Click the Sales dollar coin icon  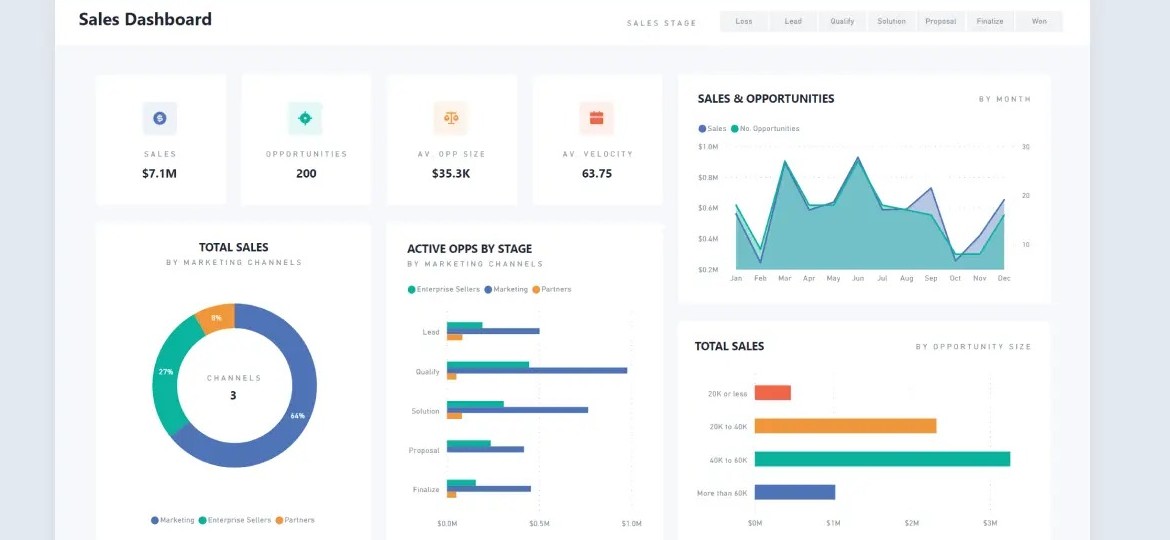click(x=160, y=118)
